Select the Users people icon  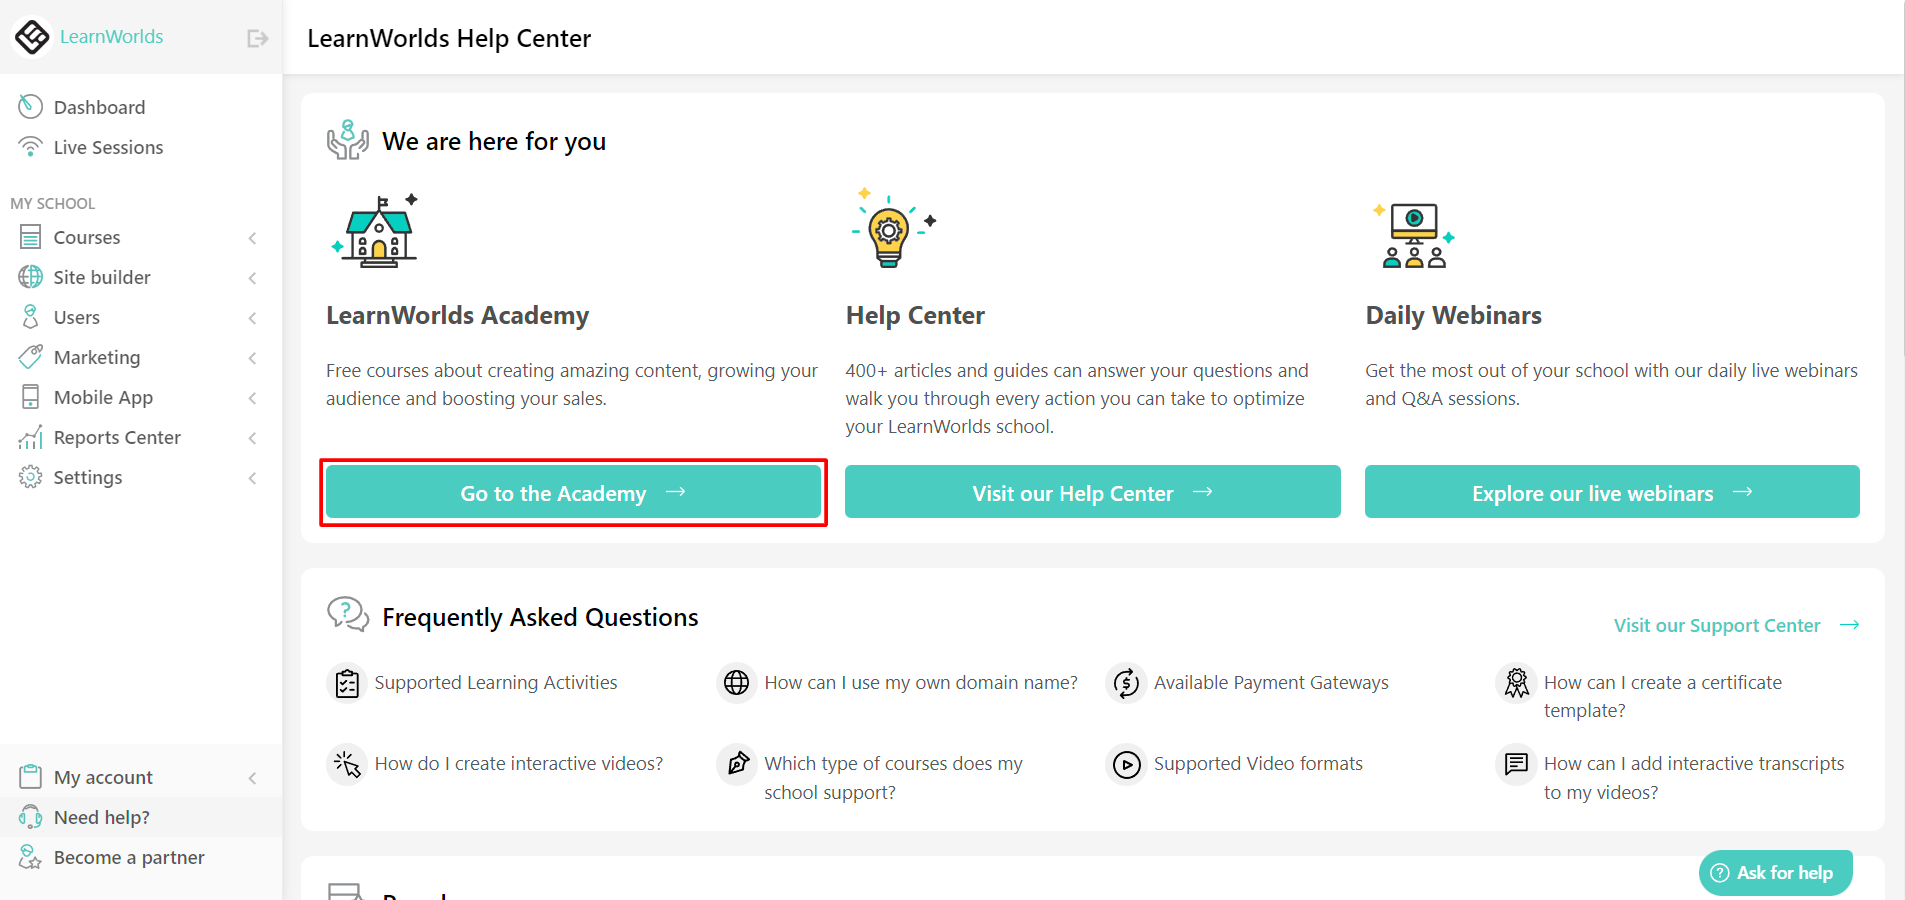click(x=31, y=317)
